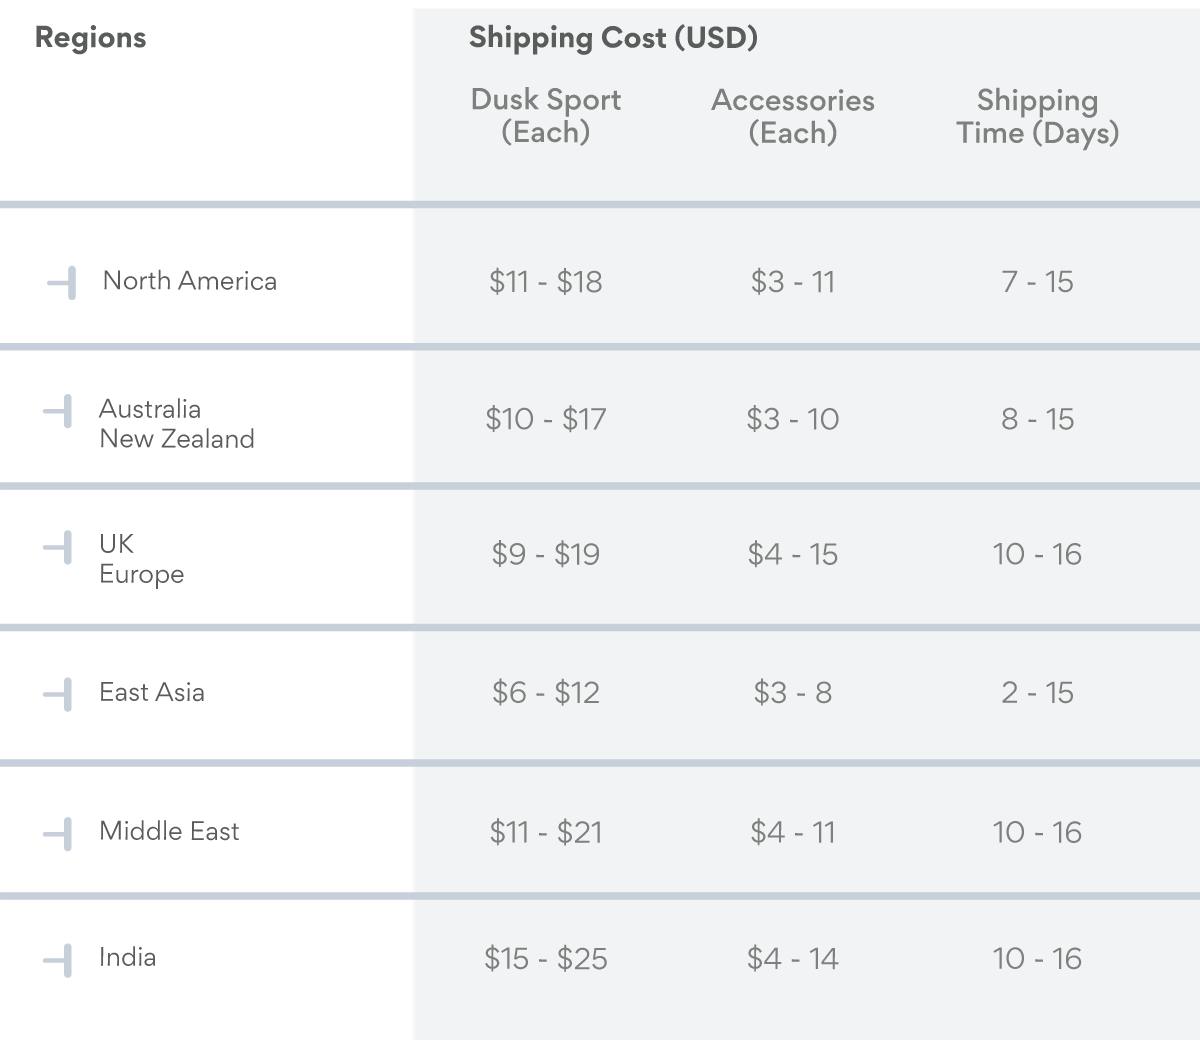Click East Asia's 2 - 15 shipping time
The height and width of the screenshot is (1063, 1200).
click(1037, 693)
